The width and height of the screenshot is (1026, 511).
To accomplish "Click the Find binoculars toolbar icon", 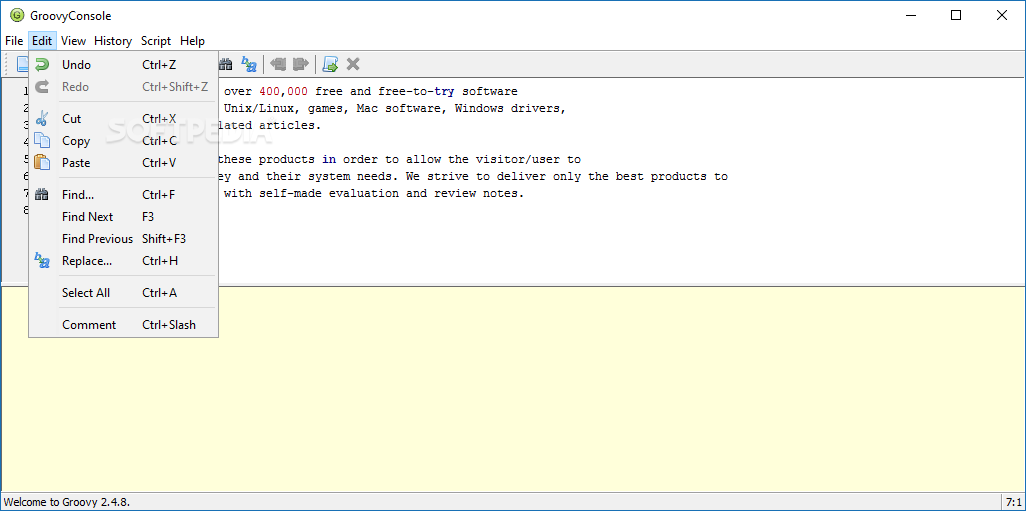I will 226,64.
